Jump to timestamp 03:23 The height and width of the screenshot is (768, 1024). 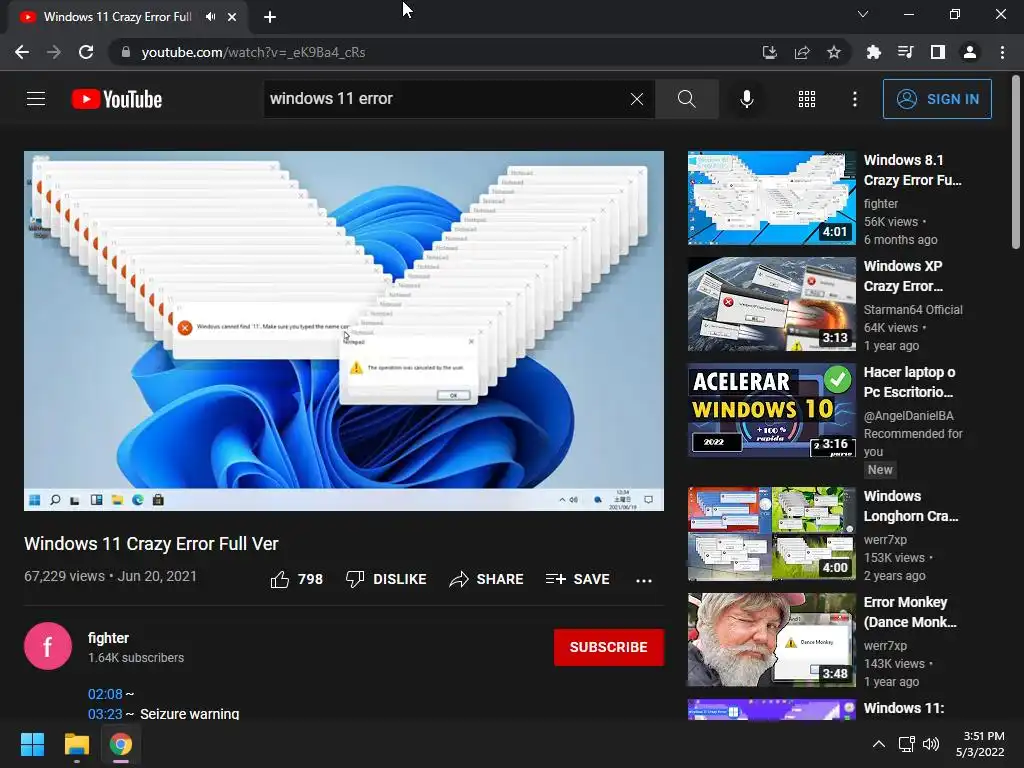click(x=105, y=714)
